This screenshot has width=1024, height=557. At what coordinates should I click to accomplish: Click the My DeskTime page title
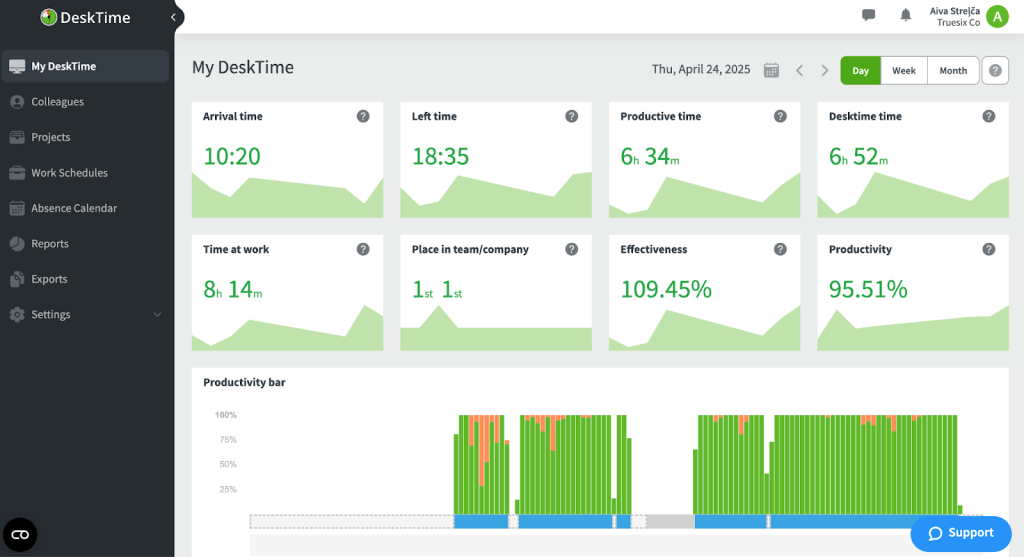click(243, 67)
